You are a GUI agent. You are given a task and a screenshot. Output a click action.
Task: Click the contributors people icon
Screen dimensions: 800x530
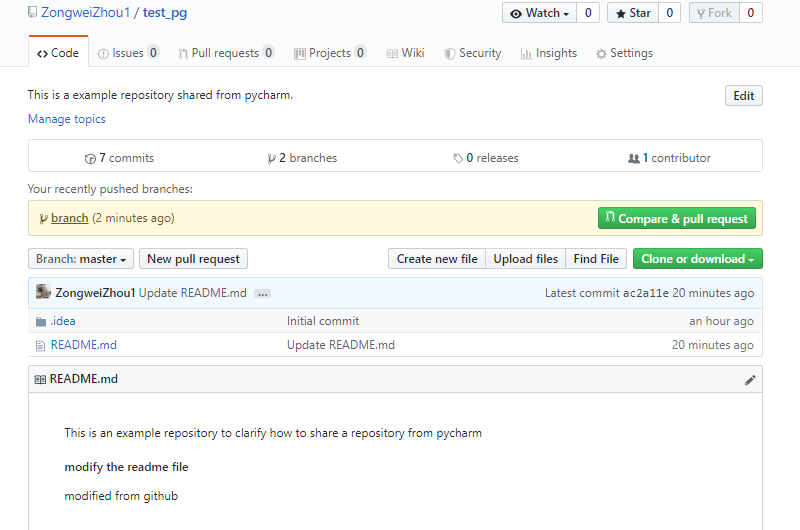click(634, 159)
